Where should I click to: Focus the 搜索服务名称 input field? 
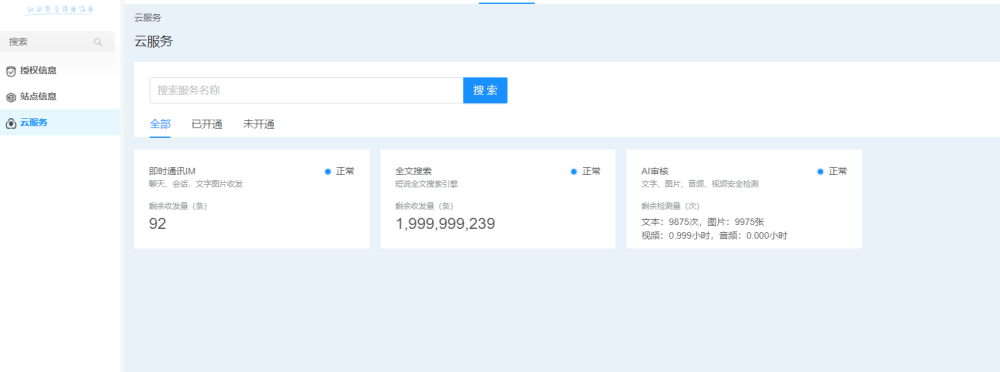click(306, 91)
